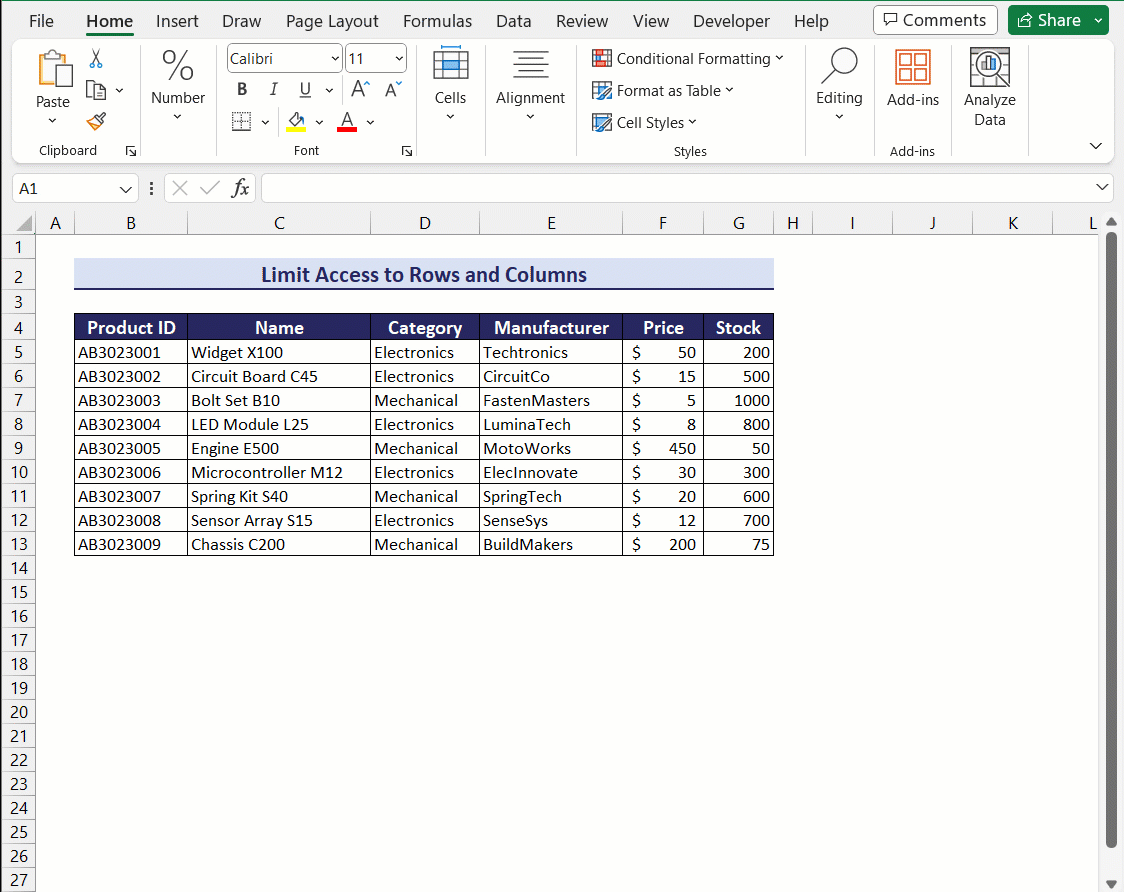This screenshot has width=1124, height=892.
Task: Expand the formula bar chevron
Action: pyautogui.click(x=1102, y=188)
